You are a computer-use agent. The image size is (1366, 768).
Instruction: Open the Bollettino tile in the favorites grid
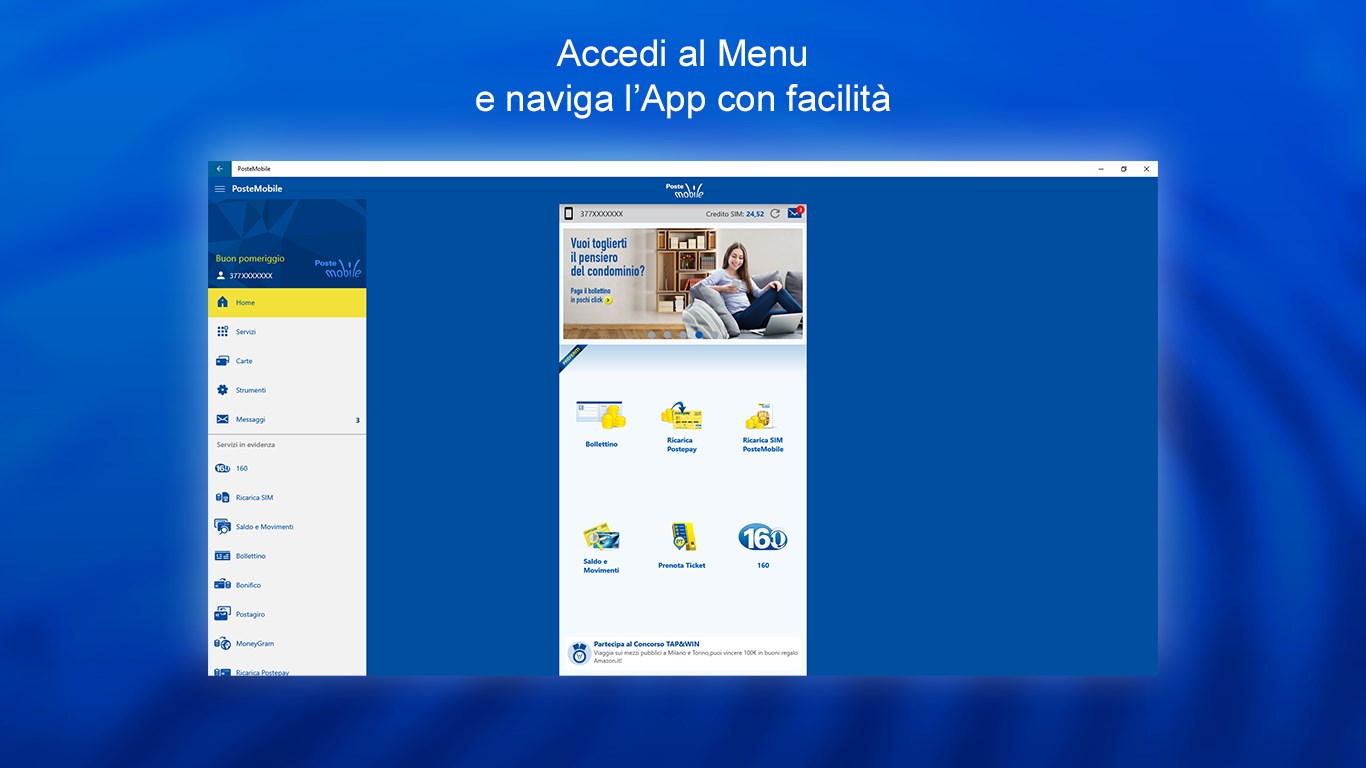tap(601, 424)
